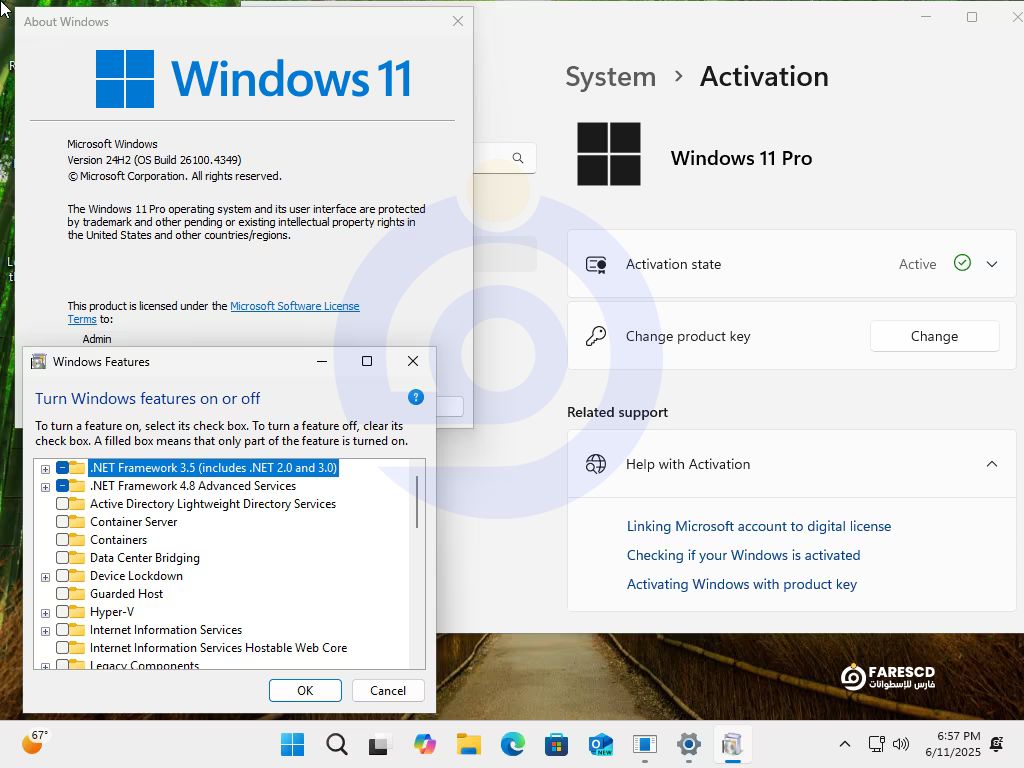The image size is (1024, 768).
Task: Open network status tray icon
Action: coord(876,744)
